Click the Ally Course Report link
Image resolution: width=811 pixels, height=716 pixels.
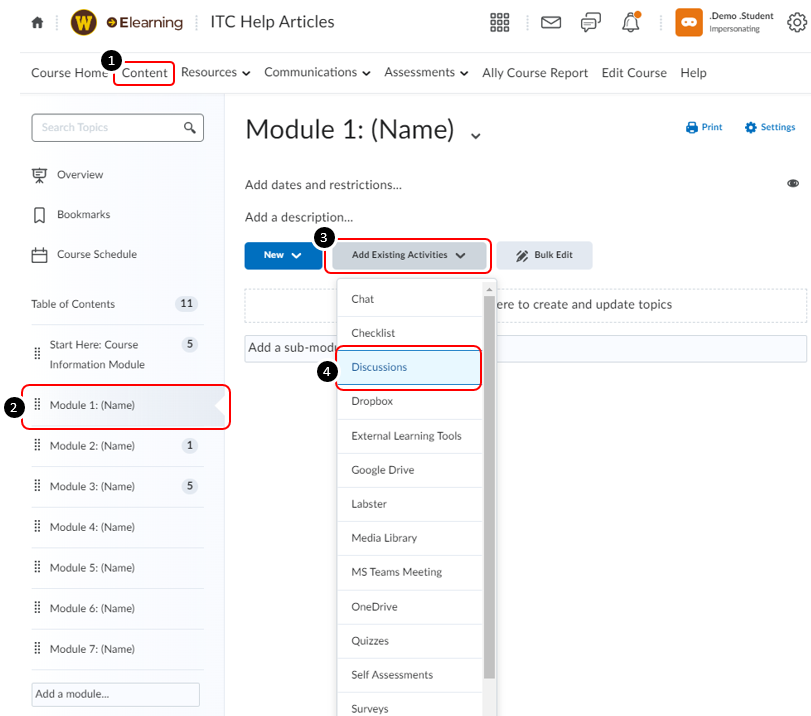pyautogui.click(x=534, y=72)
